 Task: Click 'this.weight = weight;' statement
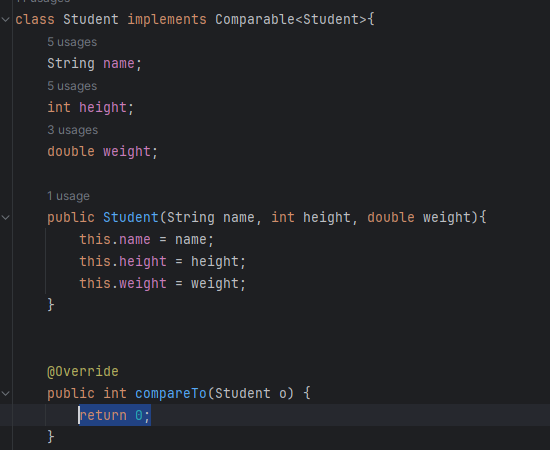pyautogui.click(x=162, y=283)
